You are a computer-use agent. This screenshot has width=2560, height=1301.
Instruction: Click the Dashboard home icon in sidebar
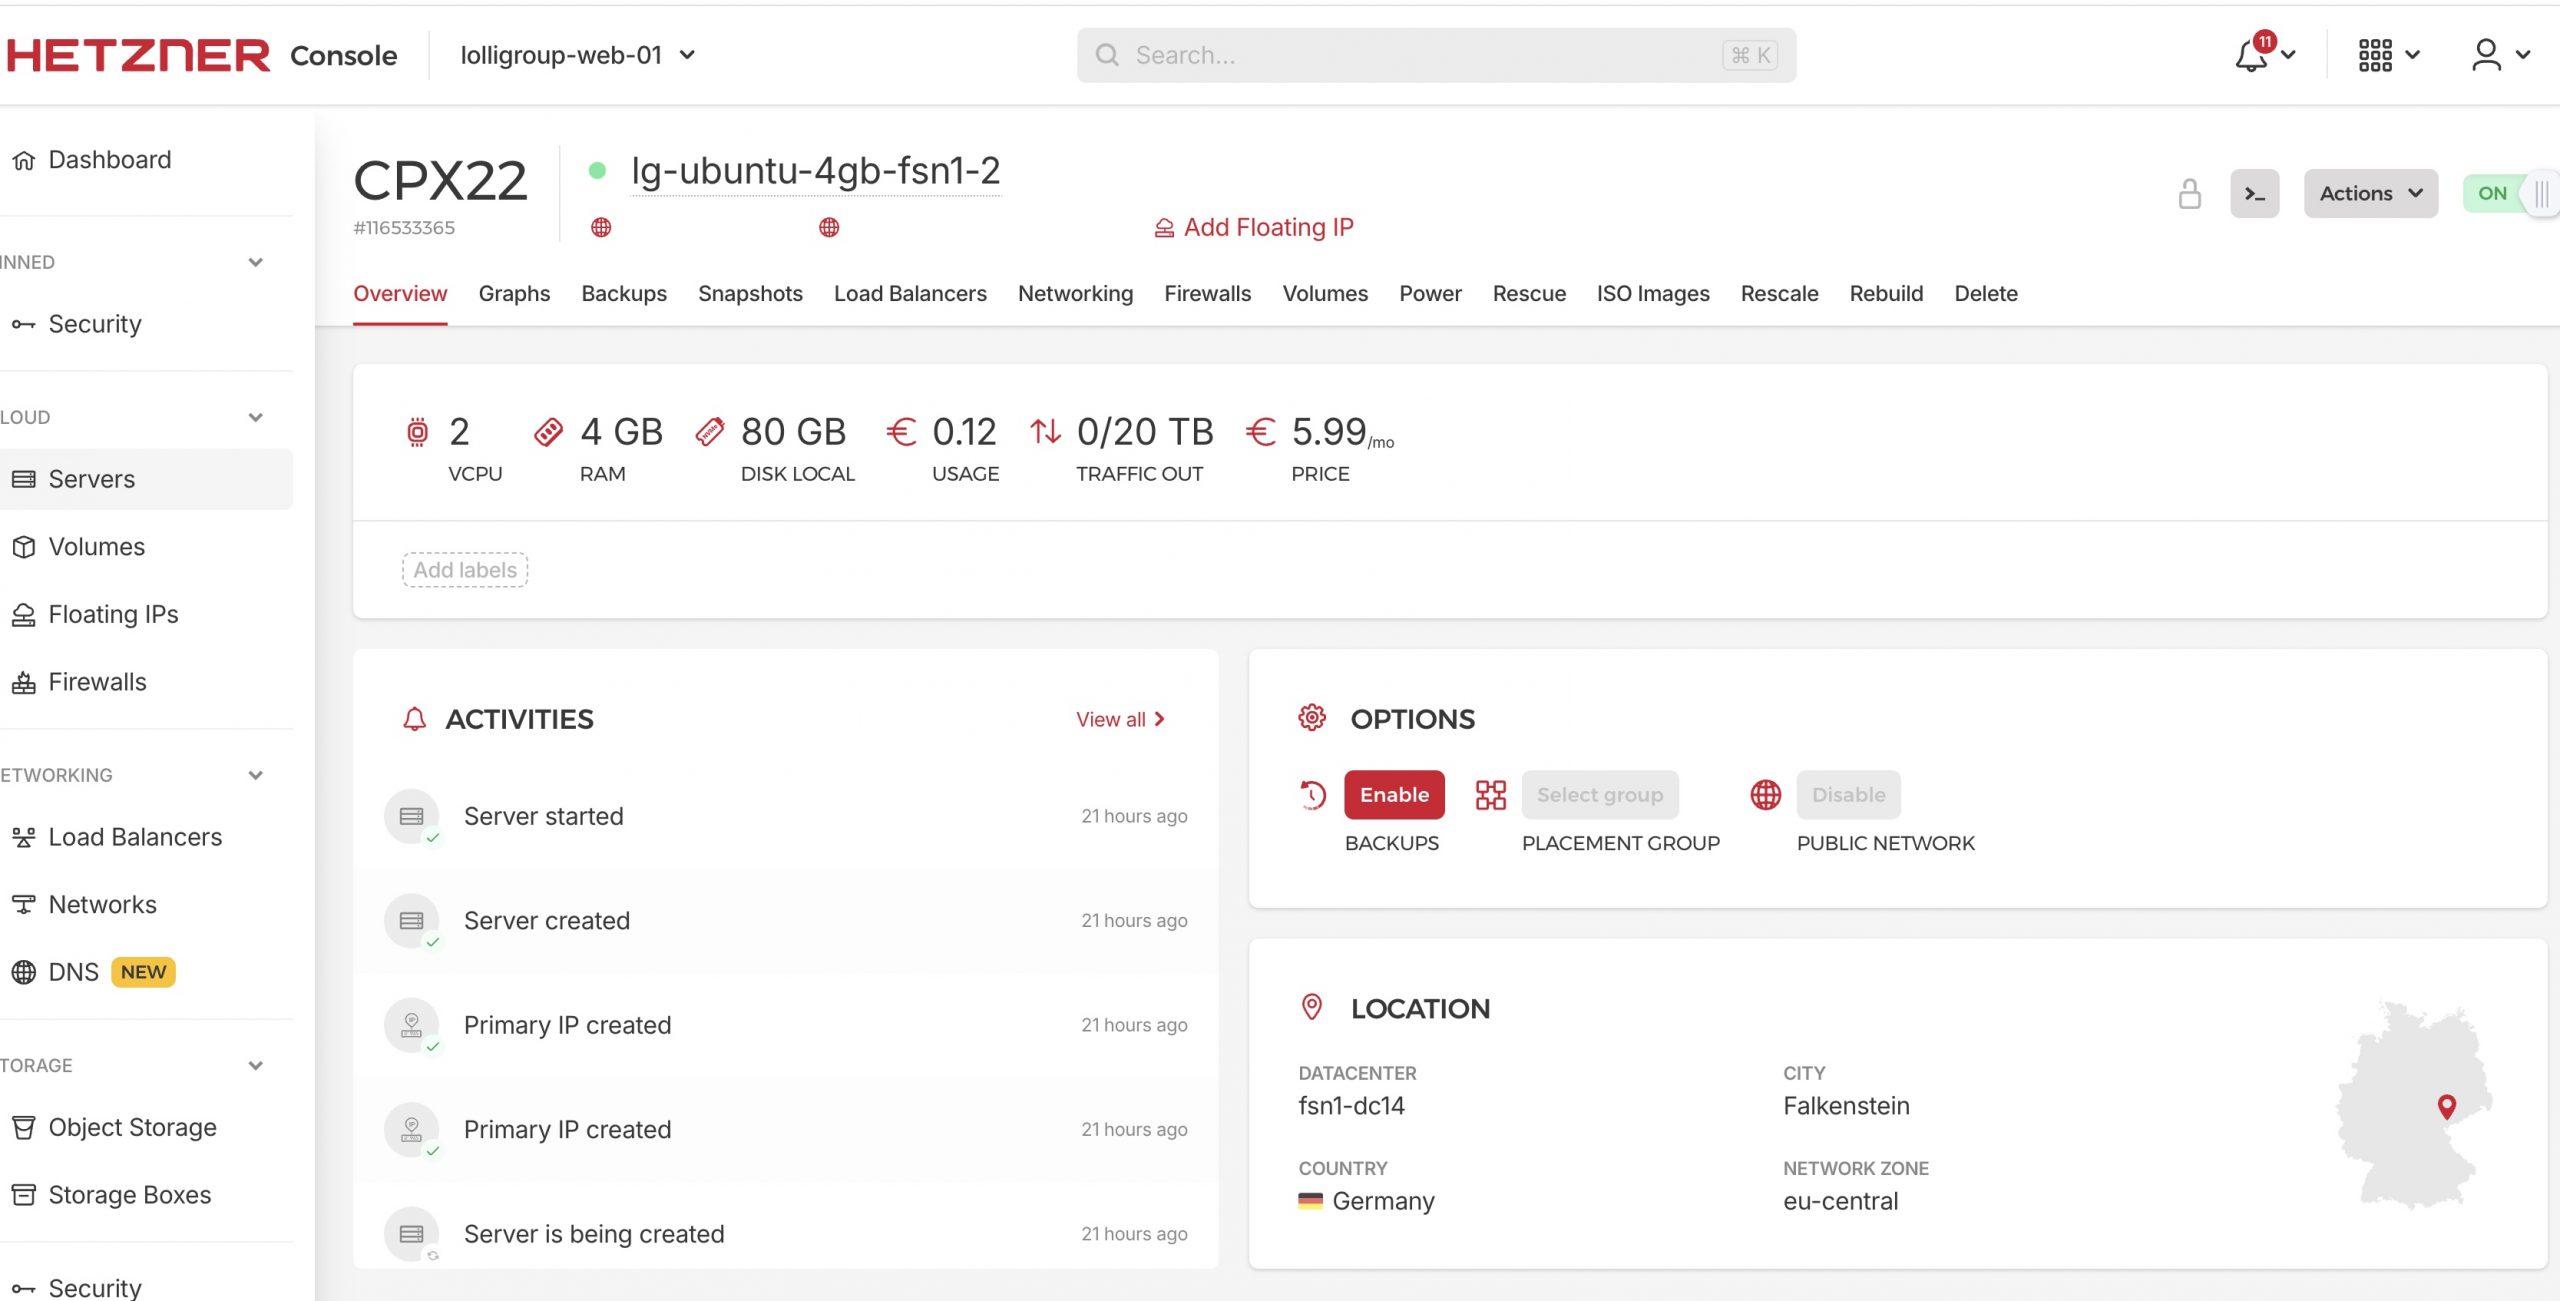click(24, 160)
